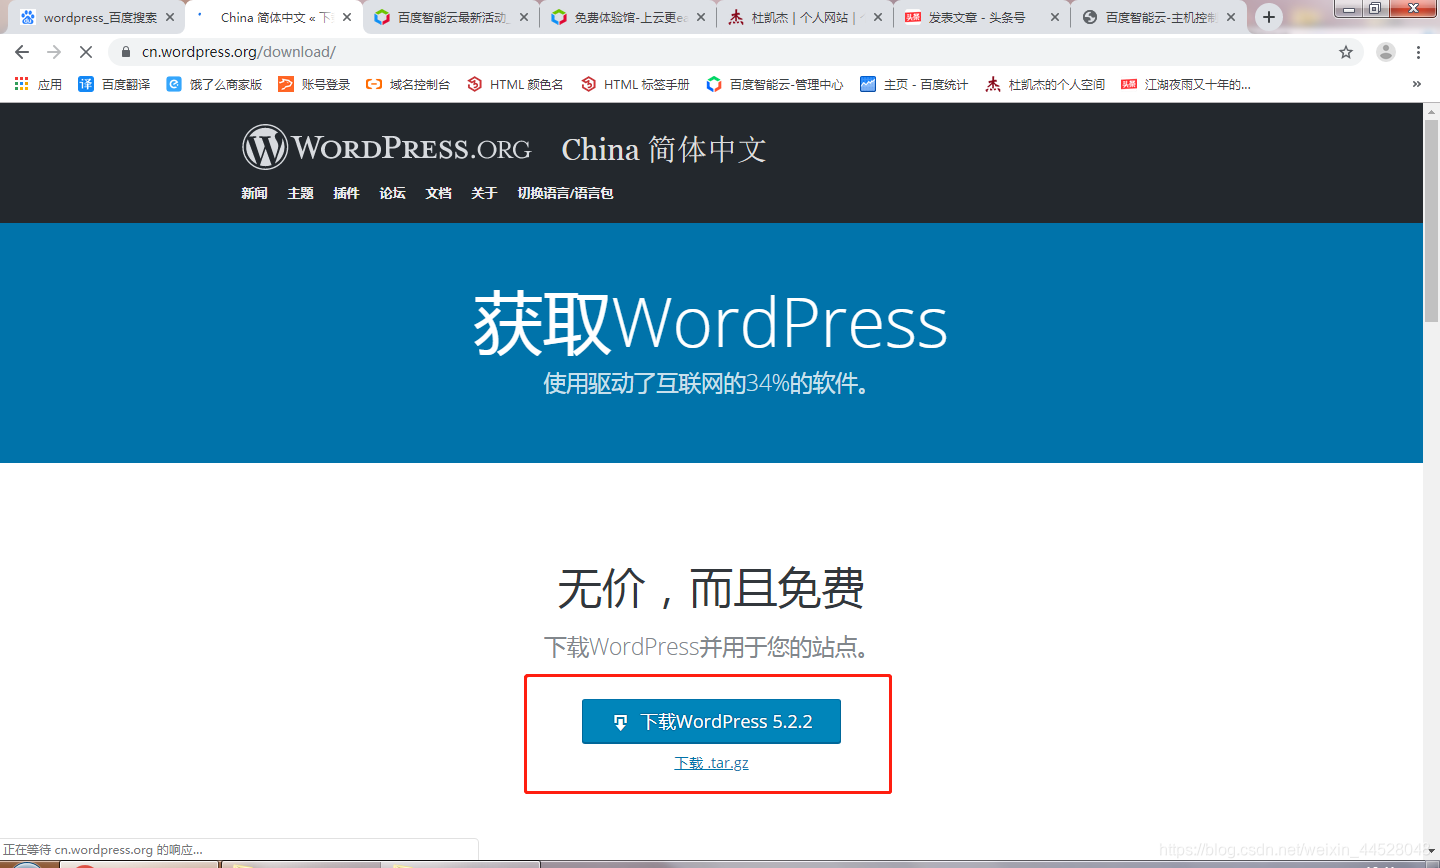Open 主题 in site navigation
Image resolution: width=1440 pixels, height=868 pixels.
[x=300, y=193]
